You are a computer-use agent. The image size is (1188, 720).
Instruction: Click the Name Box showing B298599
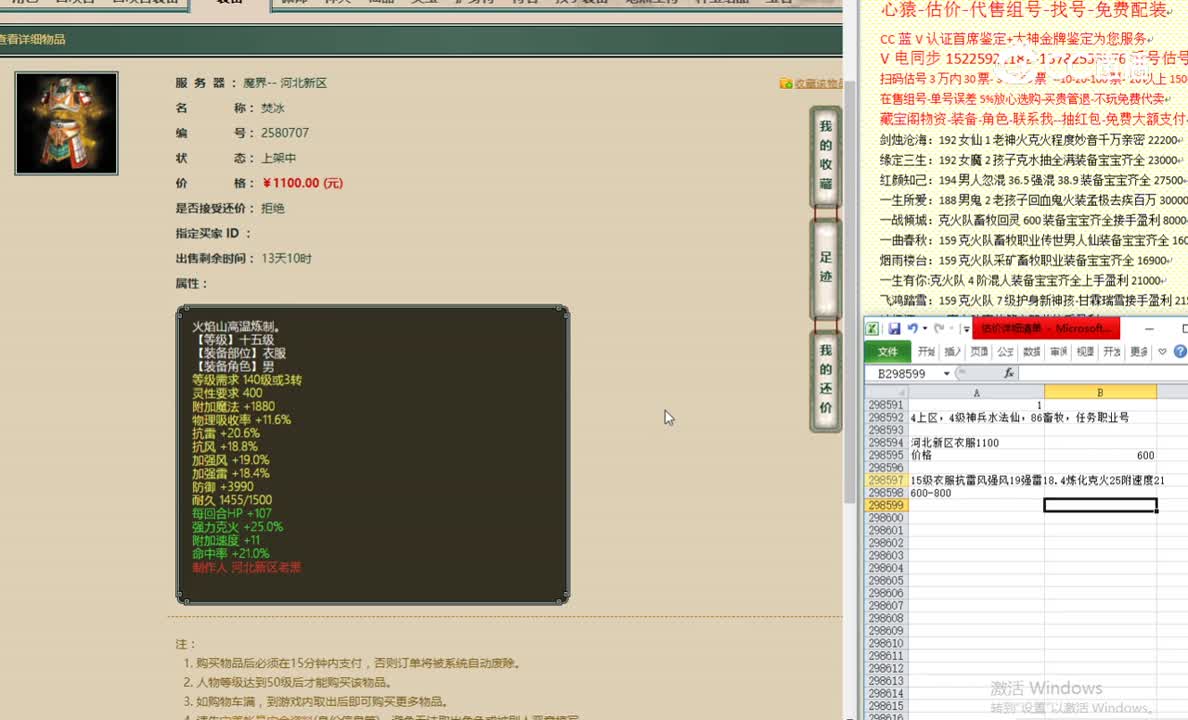click(902, 374)
